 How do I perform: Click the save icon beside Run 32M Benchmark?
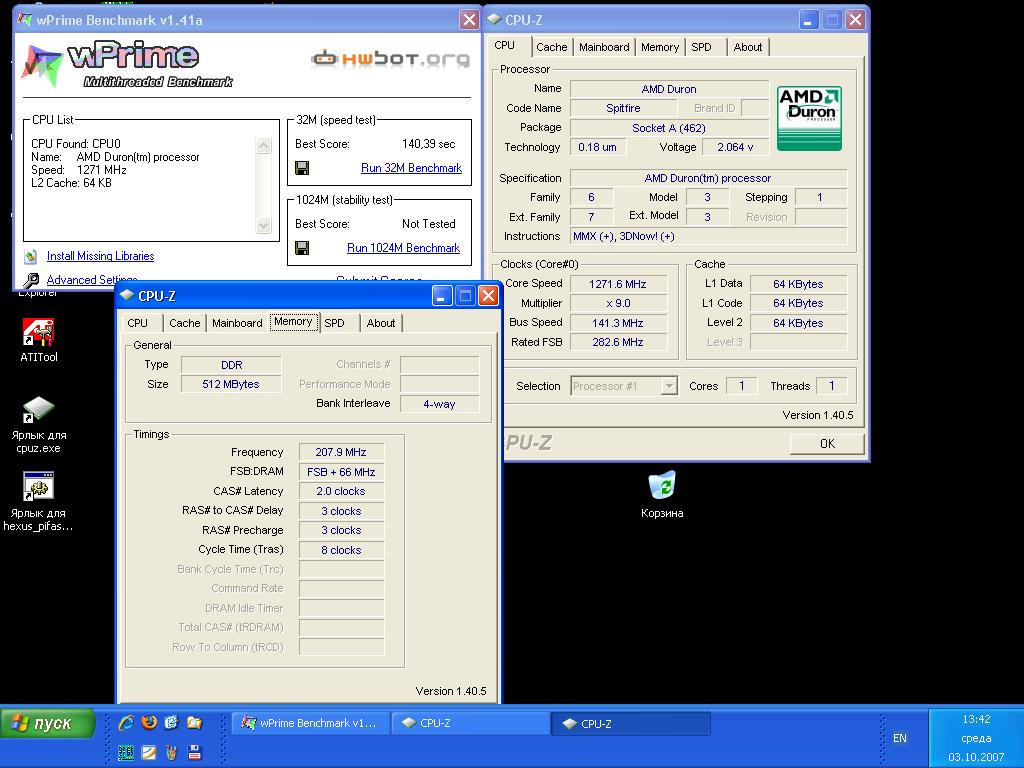tap(302, 168)
